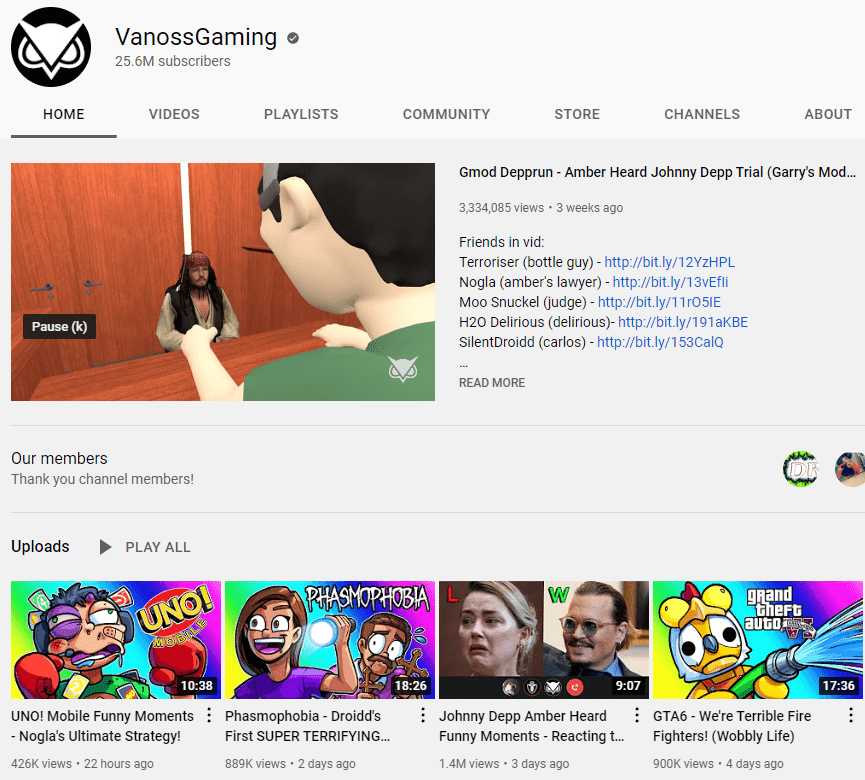Image resolution: width=865 pixels, height=780 pixels.
Task: Click the VanossGaming channel name text
Action: pyautogui.click(x=196, y=37)
